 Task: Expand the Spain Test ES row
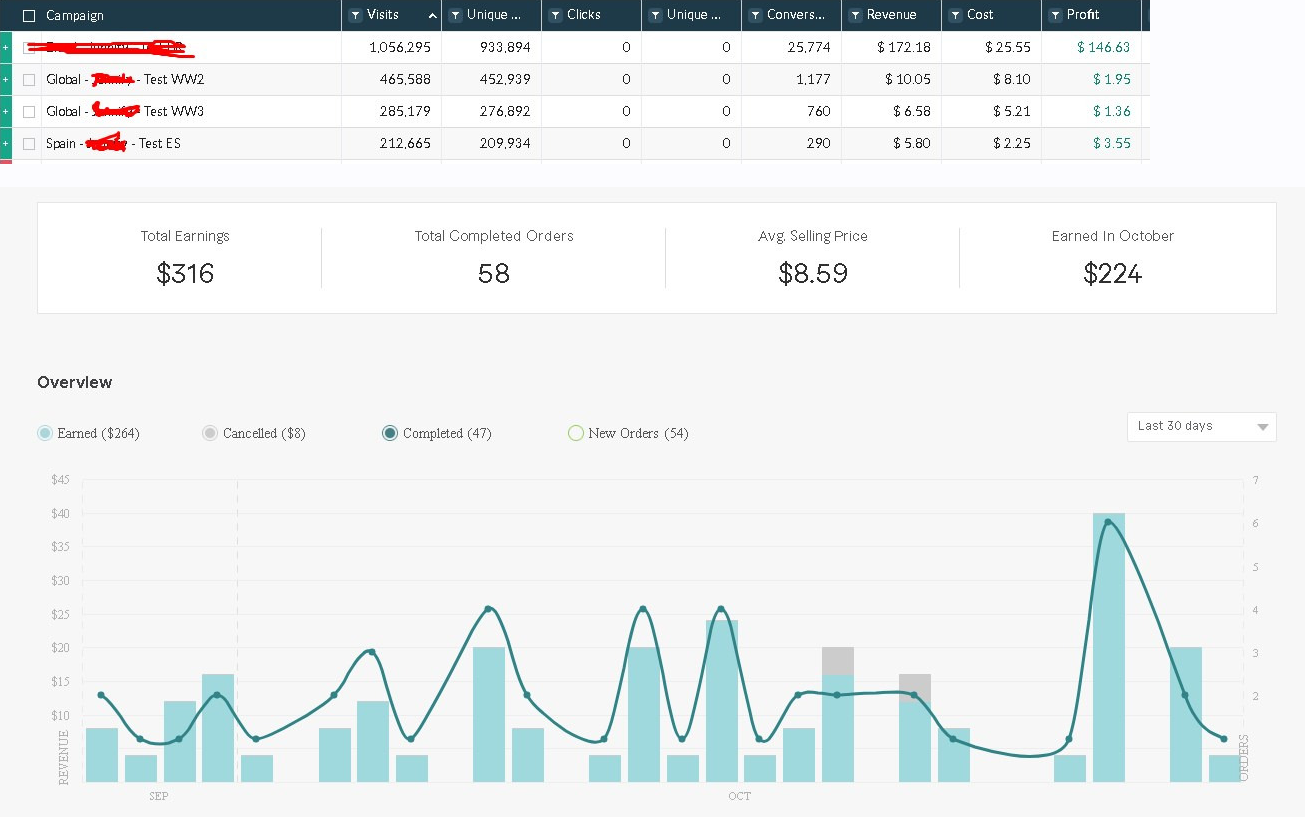(x=5, y=143)
